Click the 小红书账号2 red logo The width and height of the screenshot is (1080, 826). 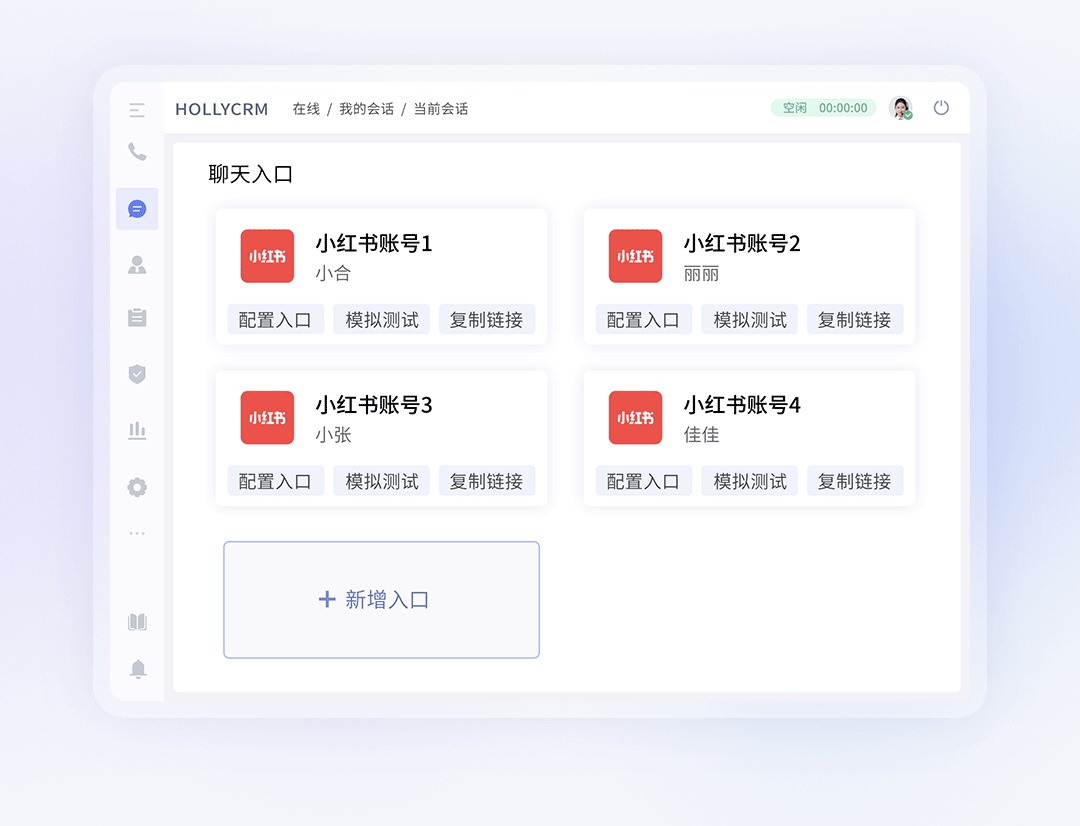(x=635, y=256)
